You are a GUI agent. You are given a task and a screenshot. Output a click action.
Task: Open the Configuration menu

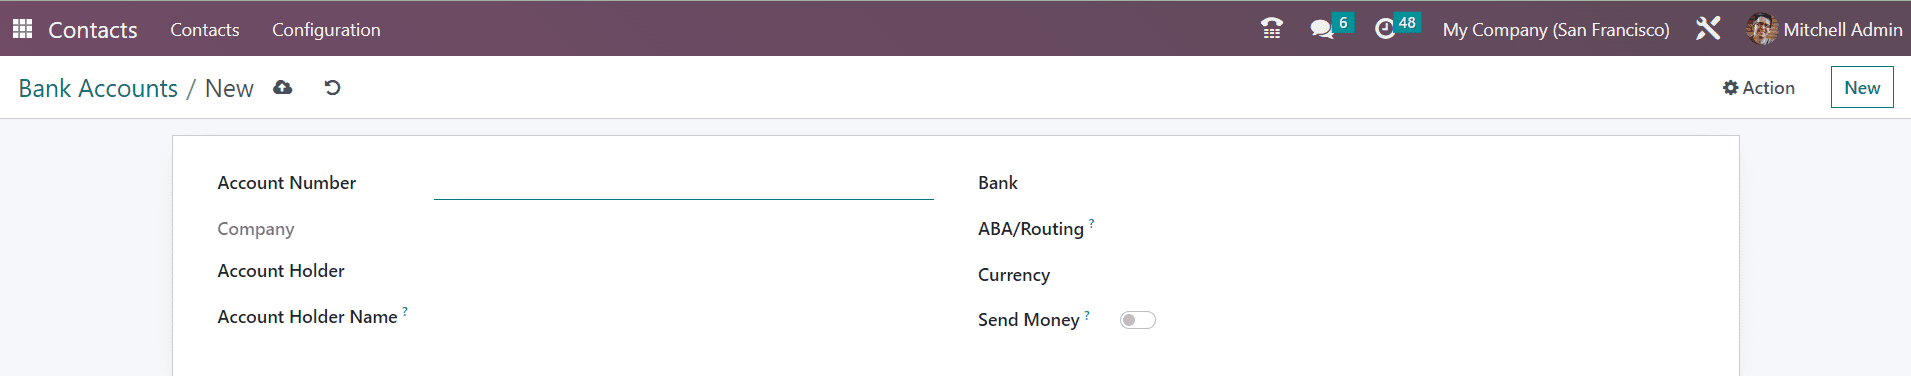(x=326, y=30)
